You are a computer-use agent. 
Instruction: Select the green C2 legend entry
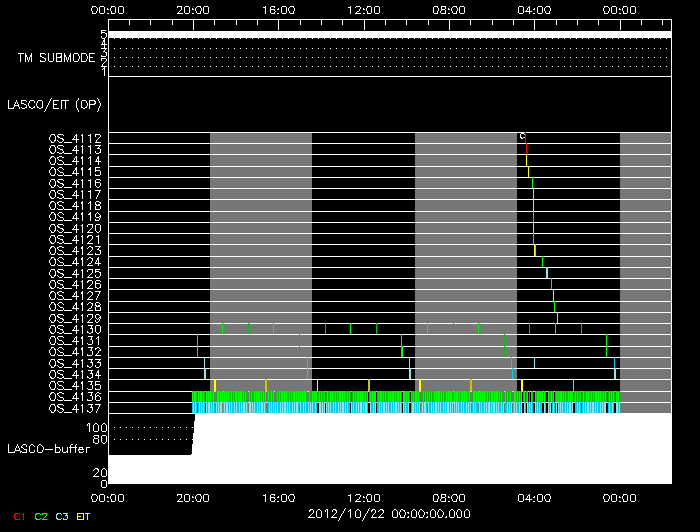(x=40, y=516)
